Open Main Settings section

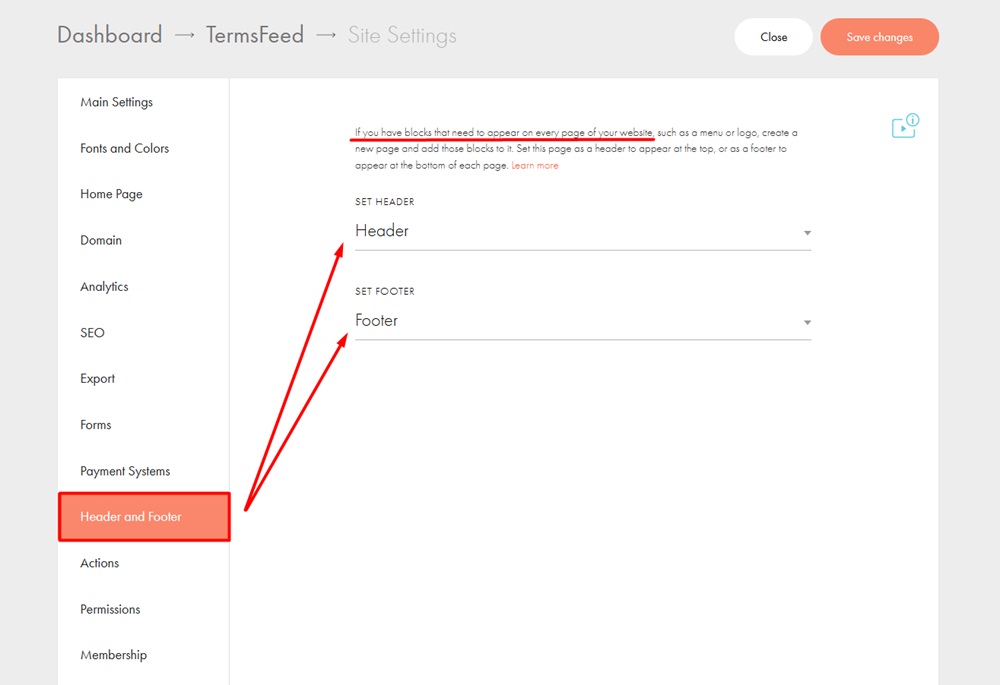117,102
